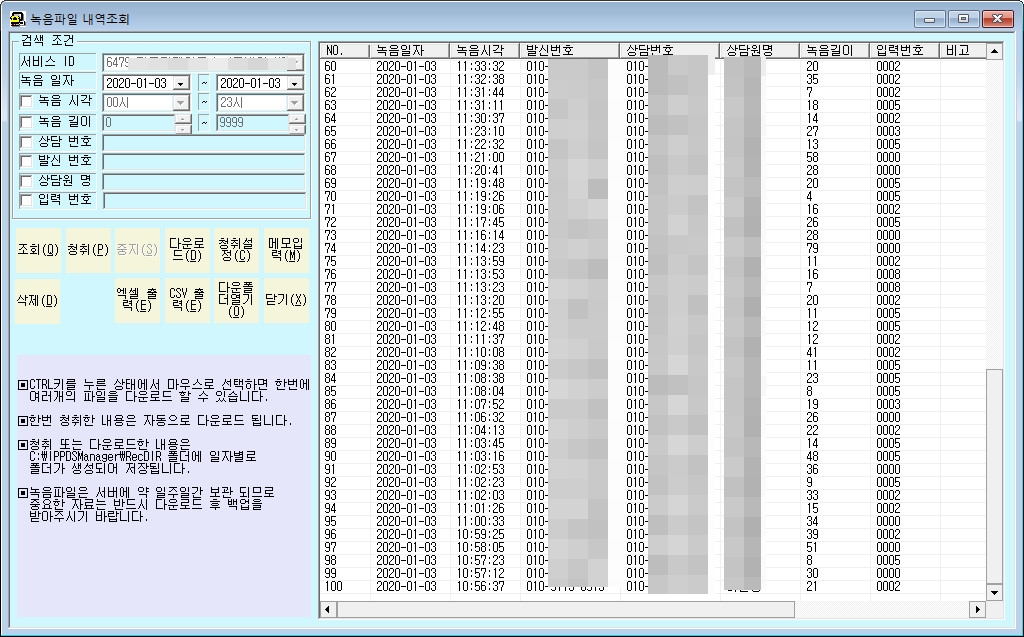The width and height of the screenshot is (1024, 637).
Task: Click inside the 상담 번호 input field
Action: (x=204, y=143)
